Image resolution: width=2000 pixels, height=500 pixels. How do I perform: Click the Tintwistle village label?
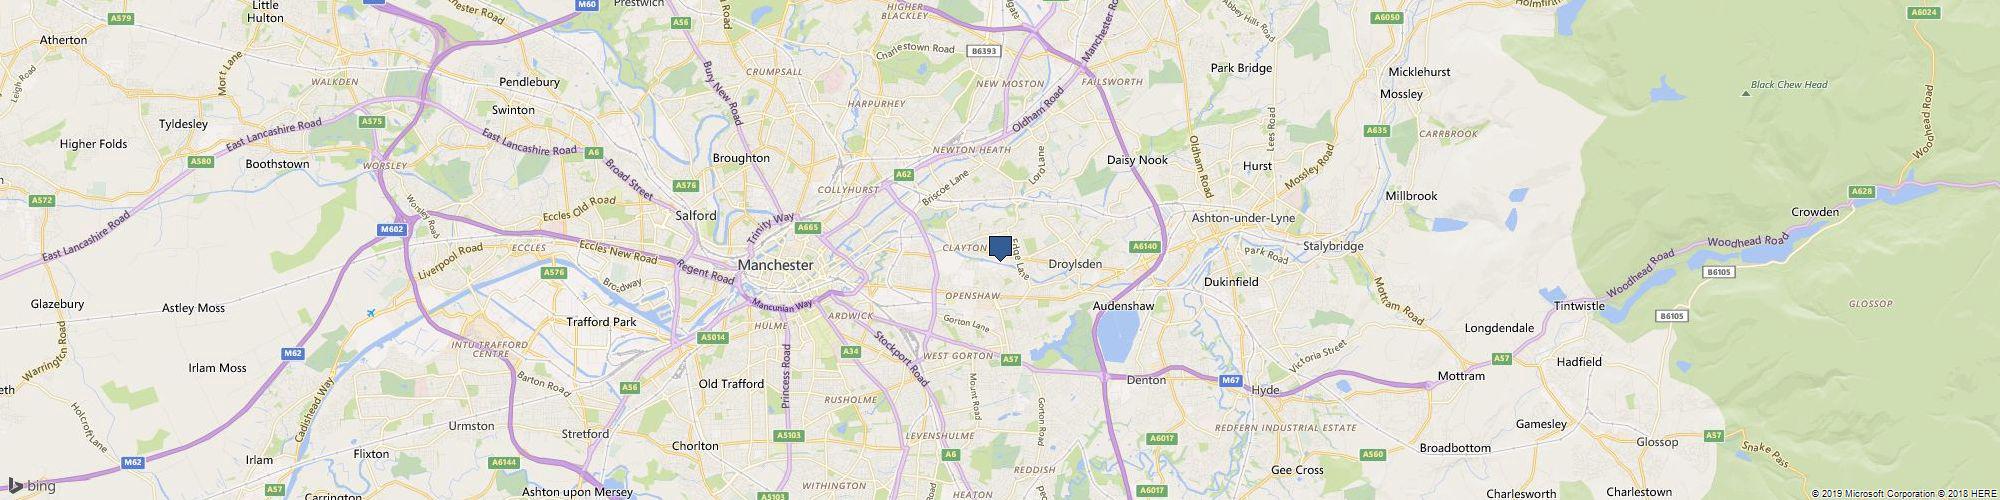pos(1579,306)
